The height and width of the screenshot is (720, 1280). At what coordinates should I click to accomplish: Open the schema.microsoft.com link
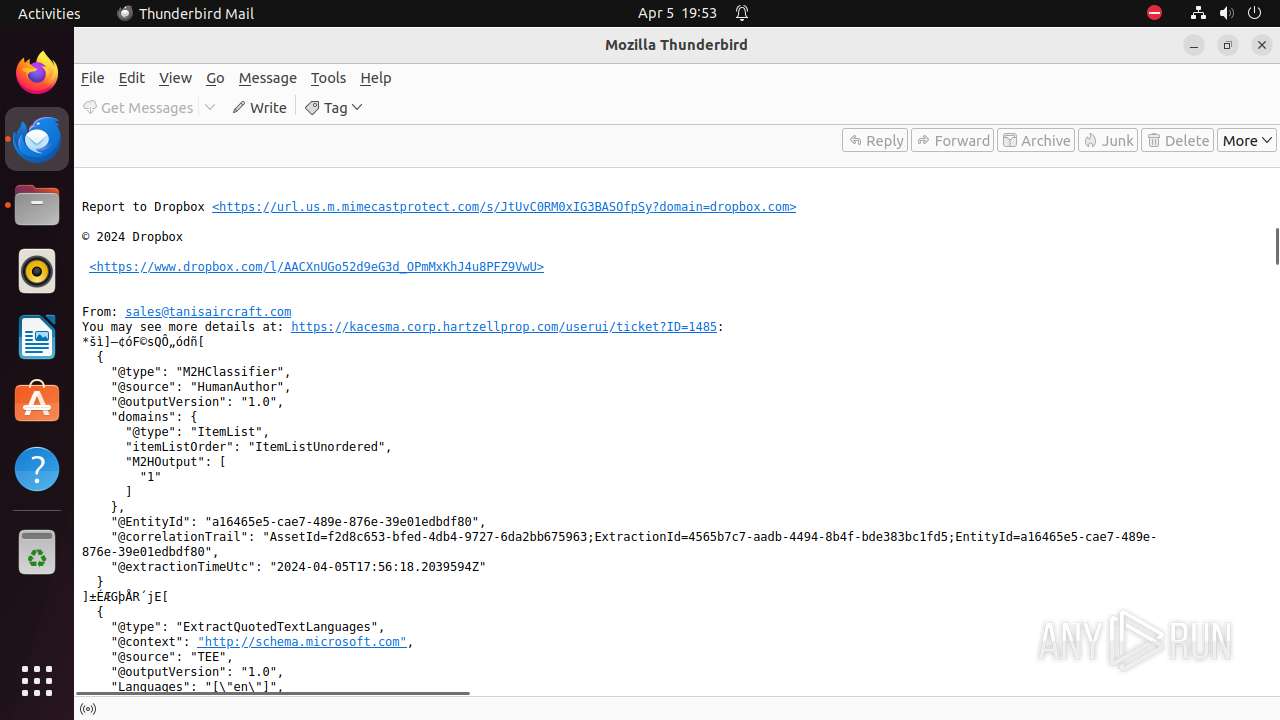302,642
